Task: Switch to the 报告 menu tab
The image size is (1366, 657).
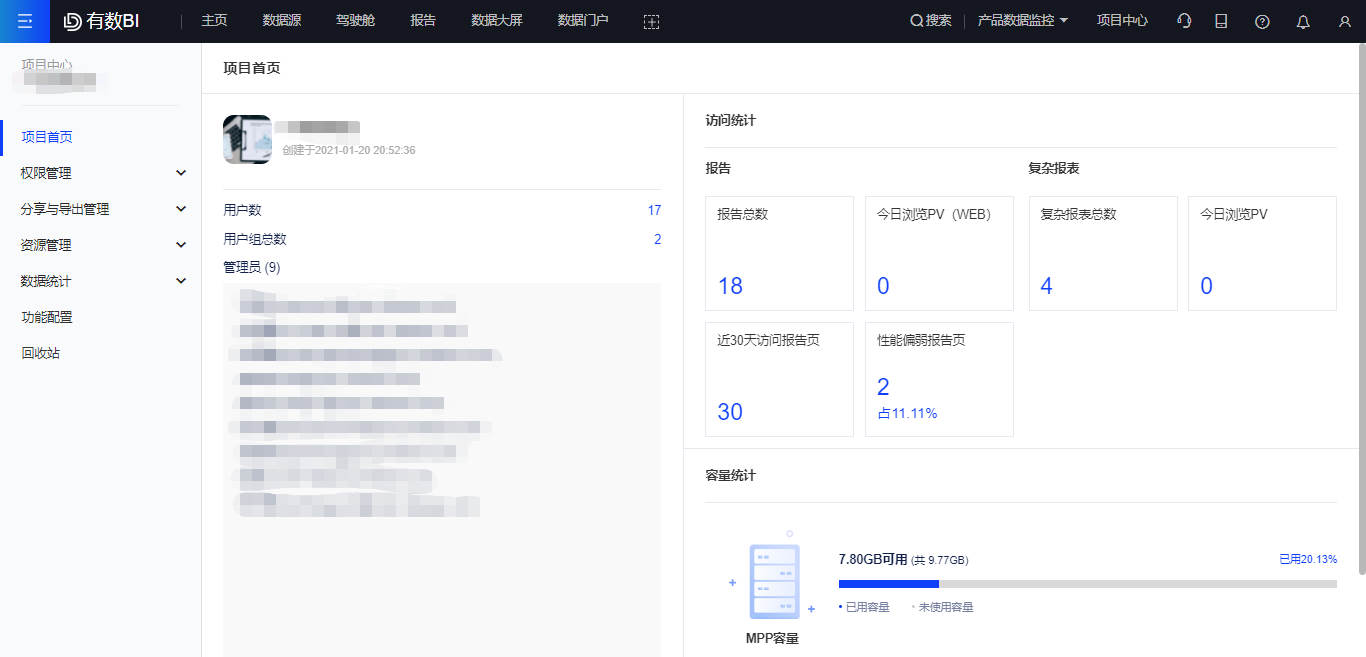Action: click(x=423, y=20)
